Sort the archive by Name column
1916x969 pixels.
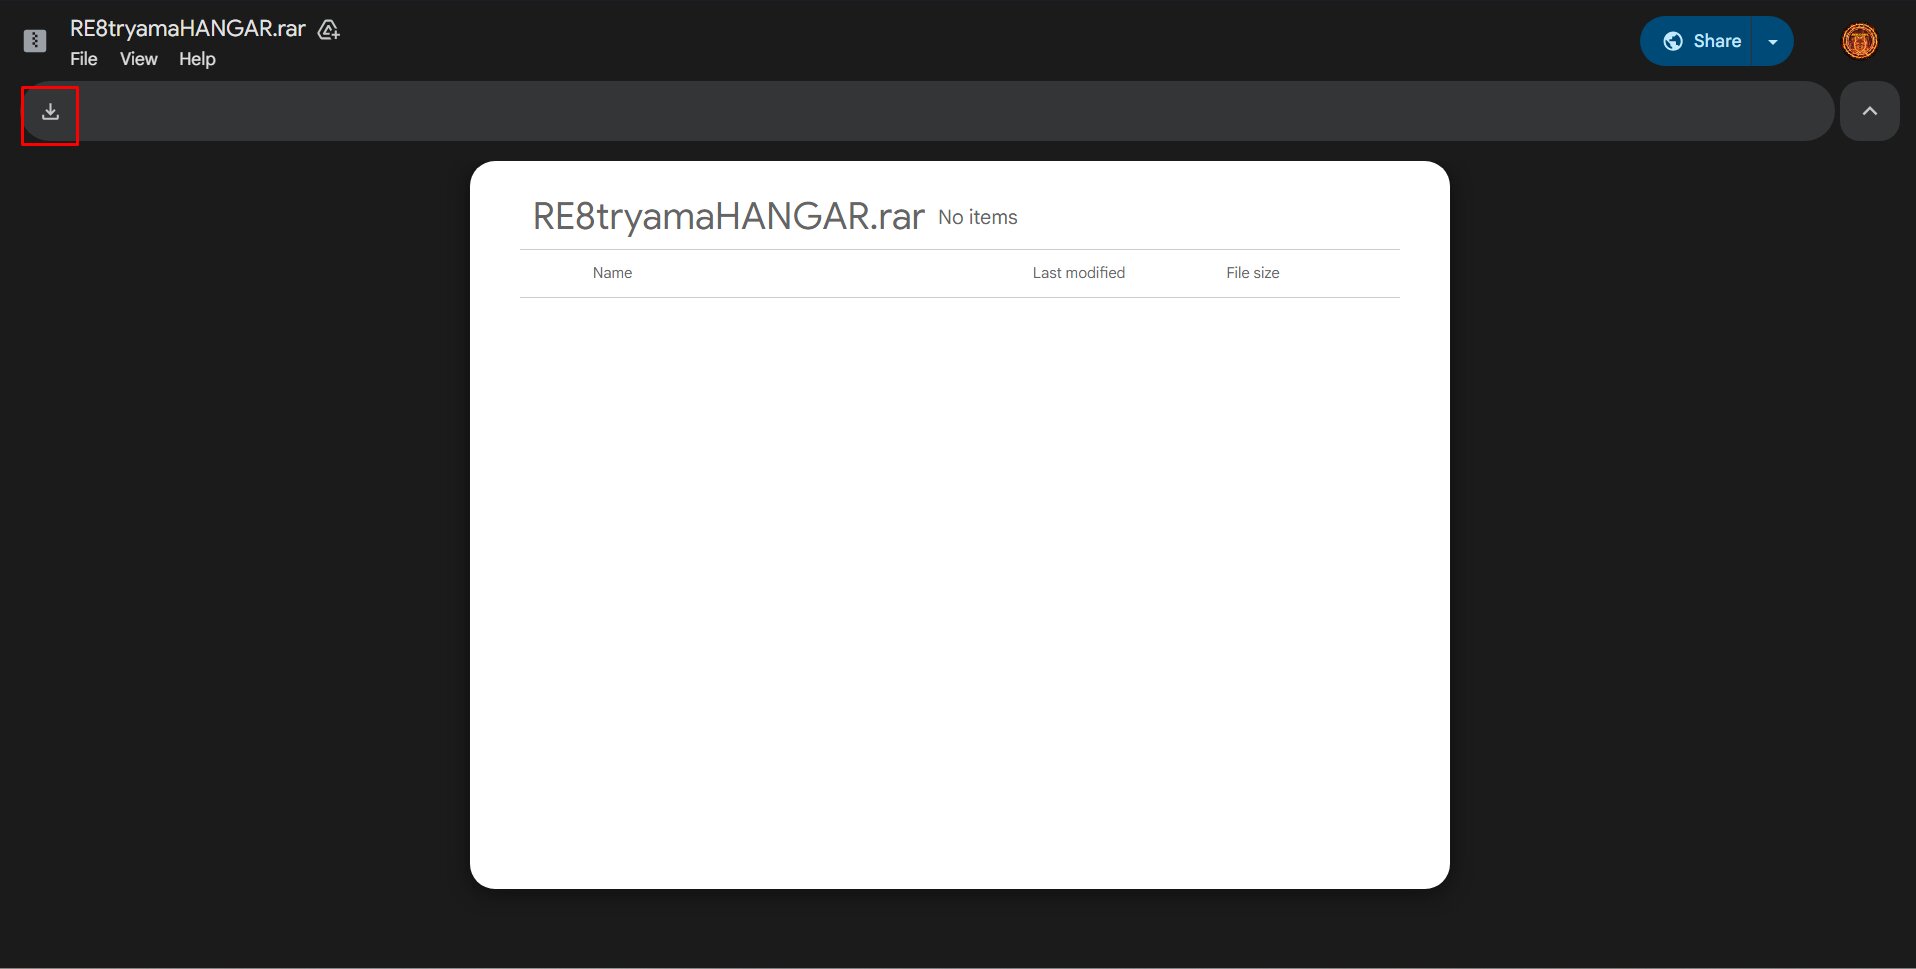point(611,272)
